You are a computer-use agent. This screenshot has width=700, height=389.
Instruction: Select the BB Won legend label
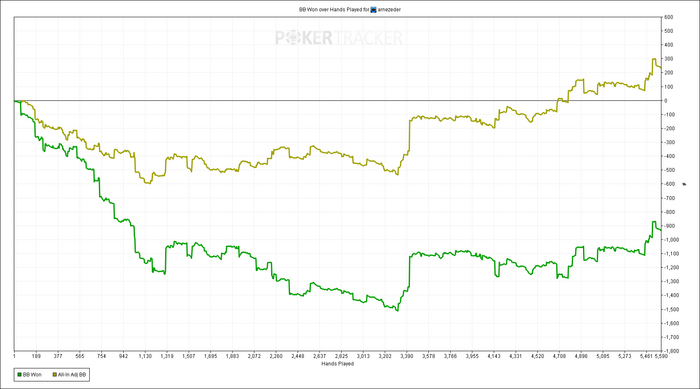pyautogui.click(x=32, y=375)
